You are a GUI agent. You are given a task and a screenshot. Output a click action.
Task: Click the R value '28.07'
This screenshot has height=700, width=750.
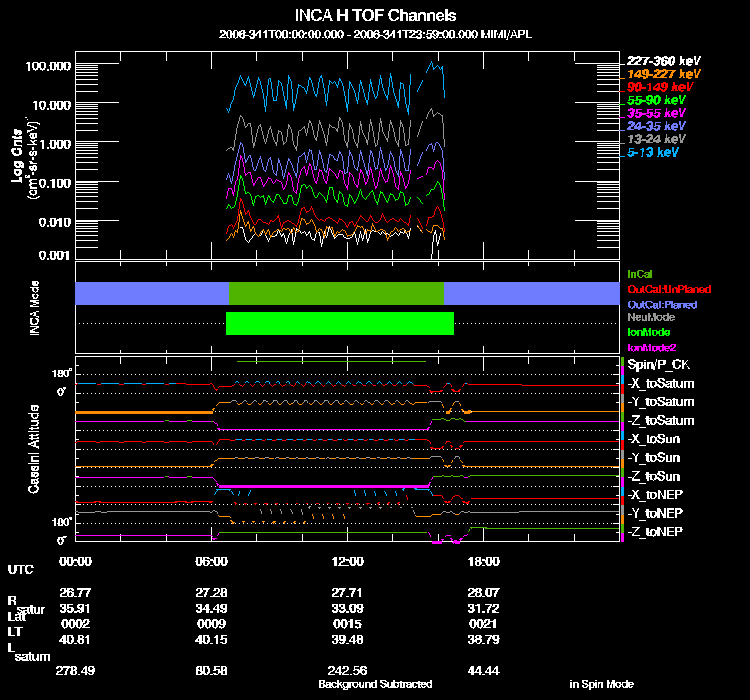click(484, 592)
